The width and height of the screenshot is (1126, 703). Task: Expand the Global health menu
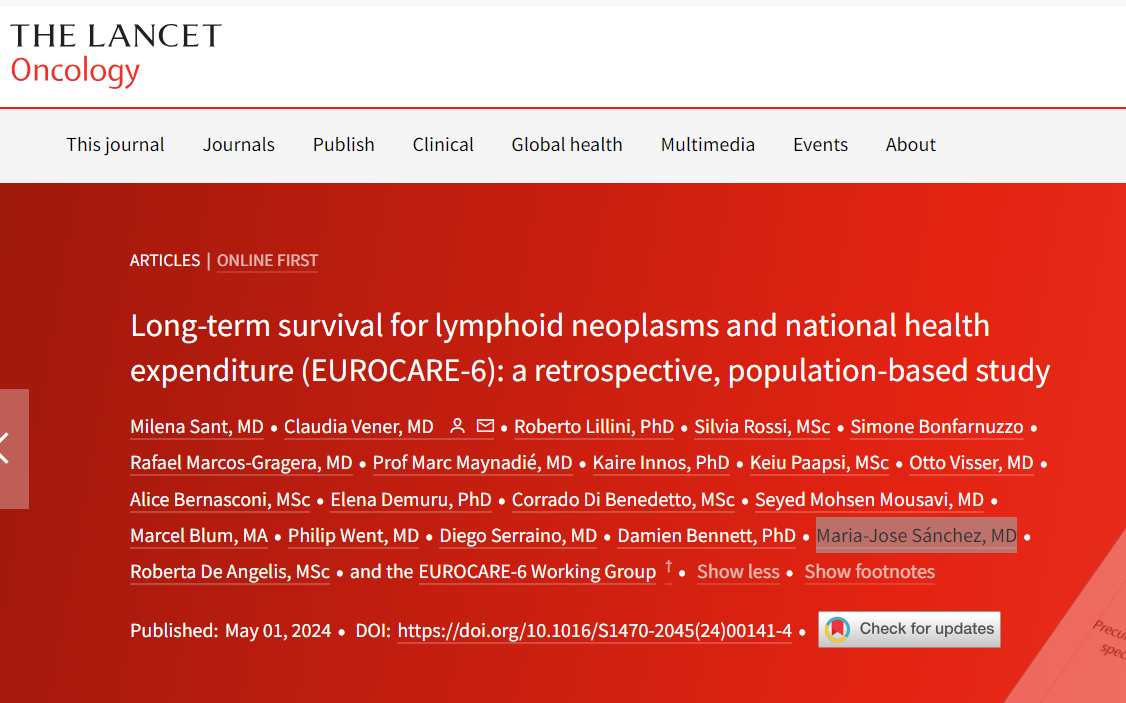coord(566,145)
